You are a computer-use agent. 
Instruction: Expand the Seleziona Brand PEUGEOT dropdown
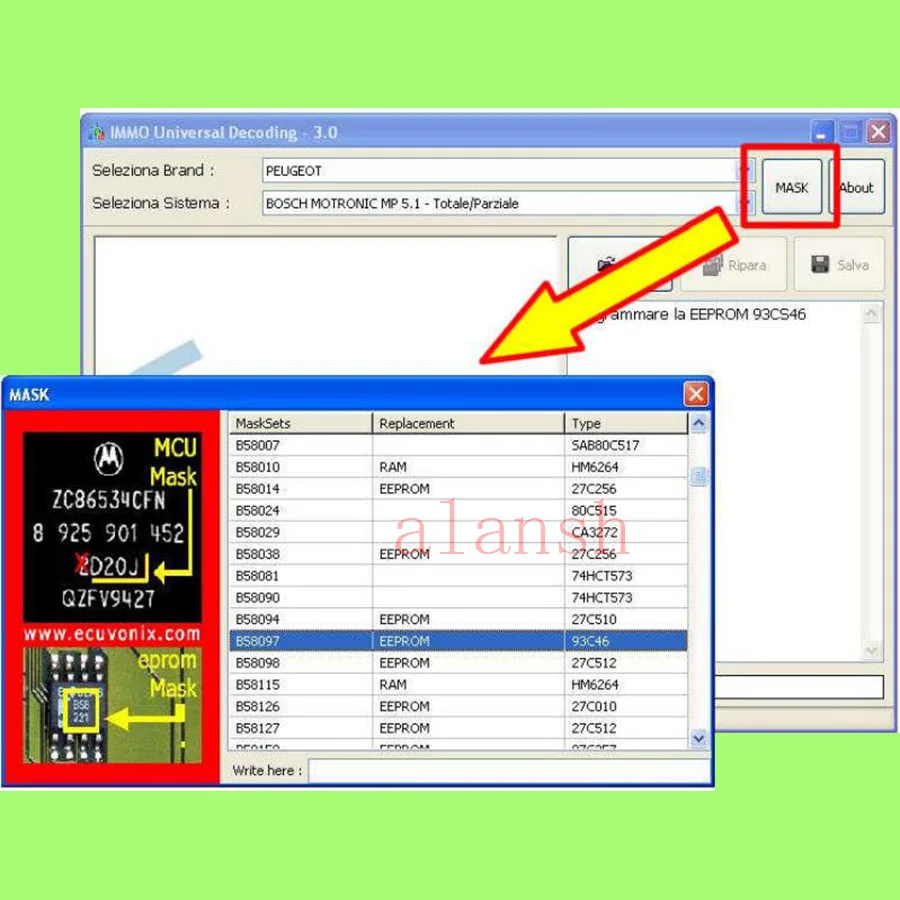click(x=745, y=170)
